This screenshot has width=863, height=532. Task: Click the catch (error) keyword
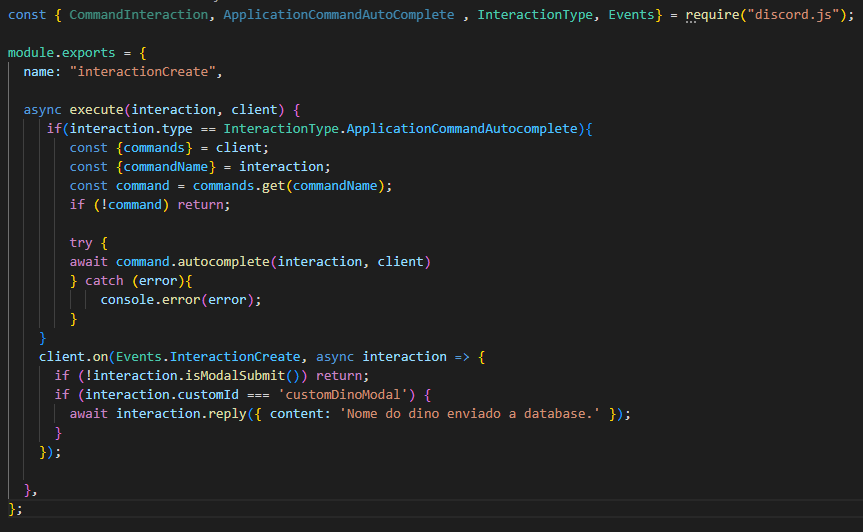click(x=104, y=281)
